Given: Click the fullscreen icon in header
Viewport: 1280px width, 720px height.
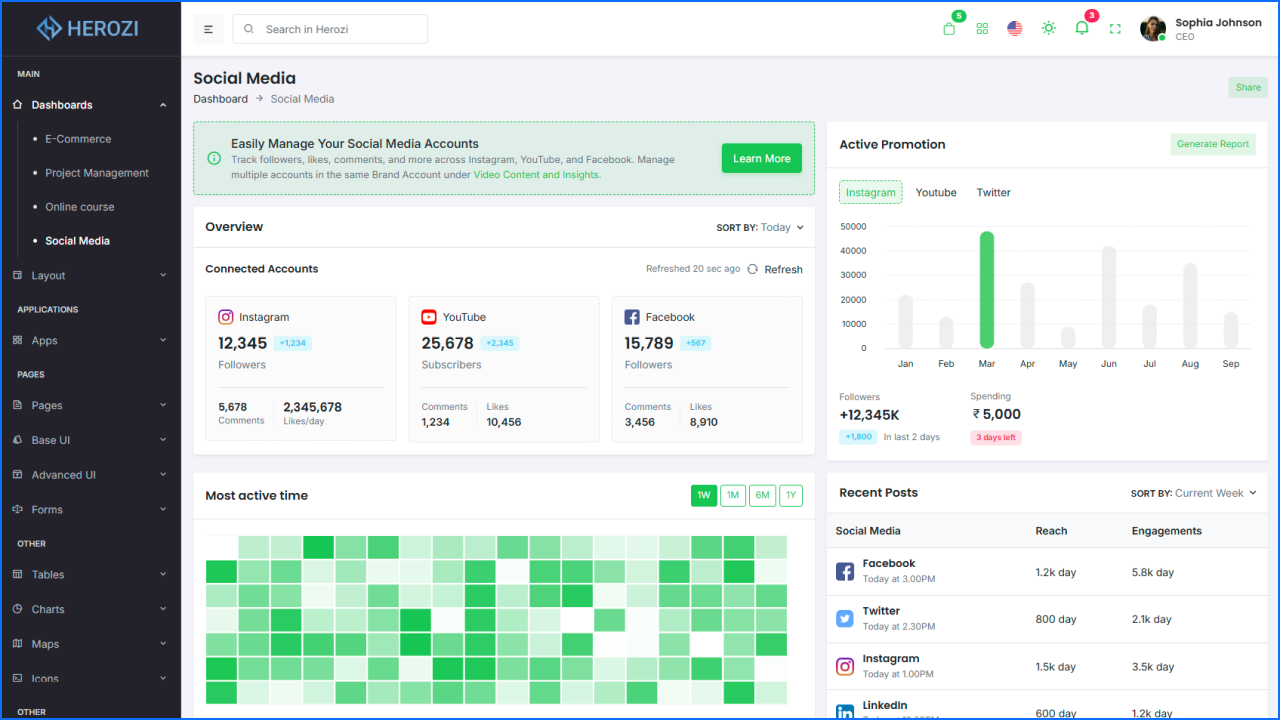Looking at the screenshot, I should click(x=1115, y=29).
